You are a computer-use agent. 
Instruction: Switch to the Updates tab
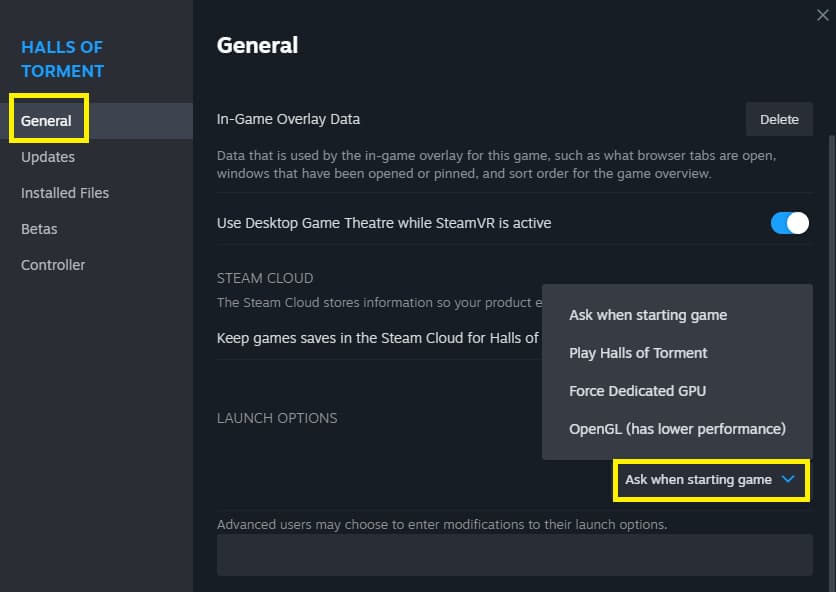(x=48, y=157)
